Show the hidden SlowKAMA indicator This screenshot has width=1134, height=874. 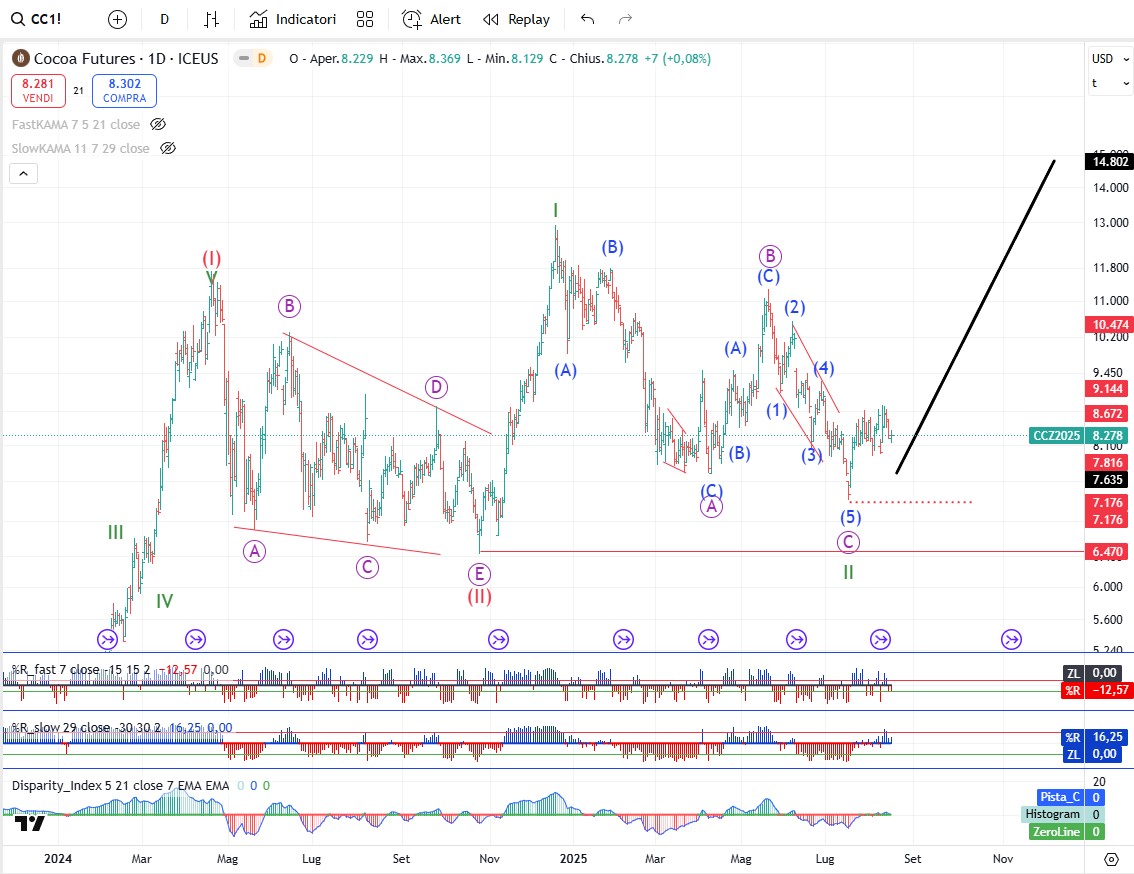pos(168,148)
